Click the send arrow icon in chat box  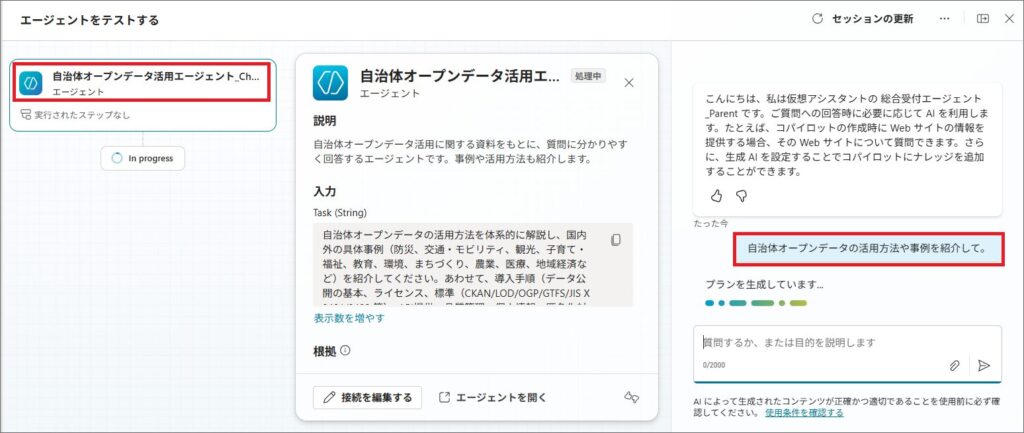[x=984, y=366]
